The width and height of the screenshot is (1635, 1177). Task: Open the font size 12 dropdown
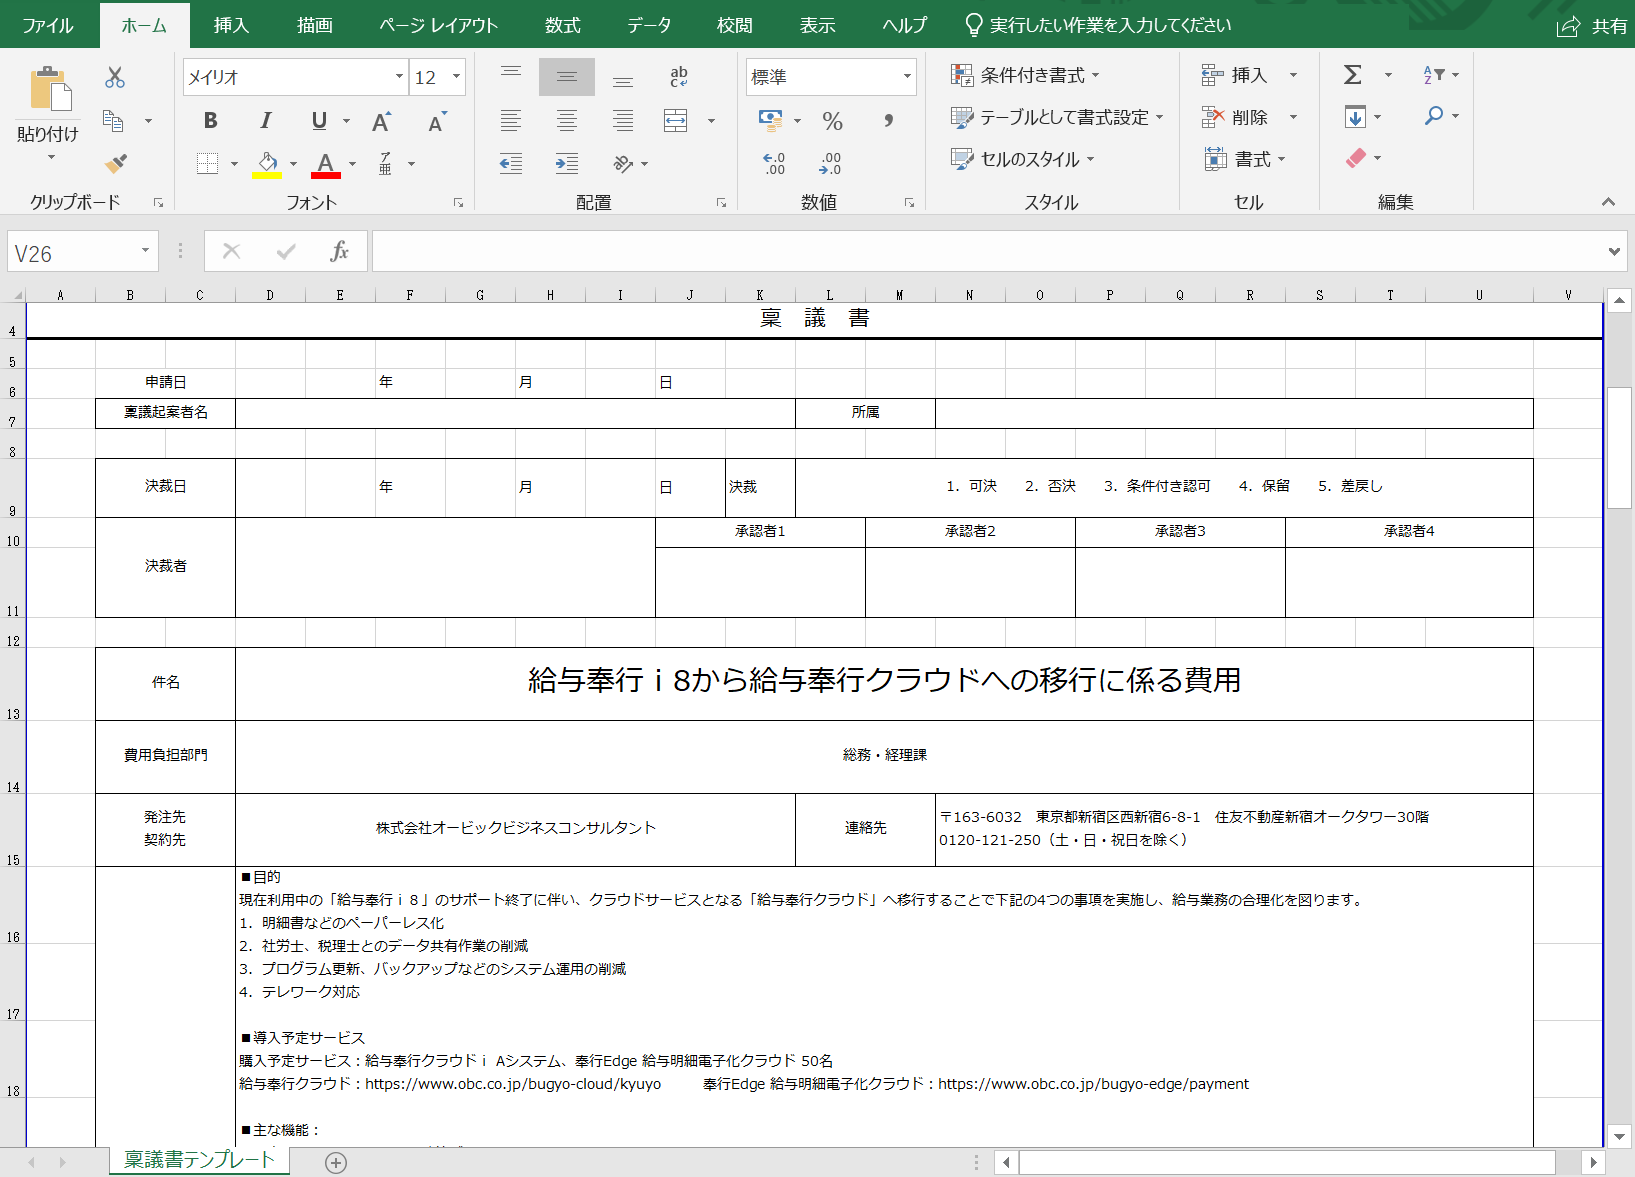(456, 77)
